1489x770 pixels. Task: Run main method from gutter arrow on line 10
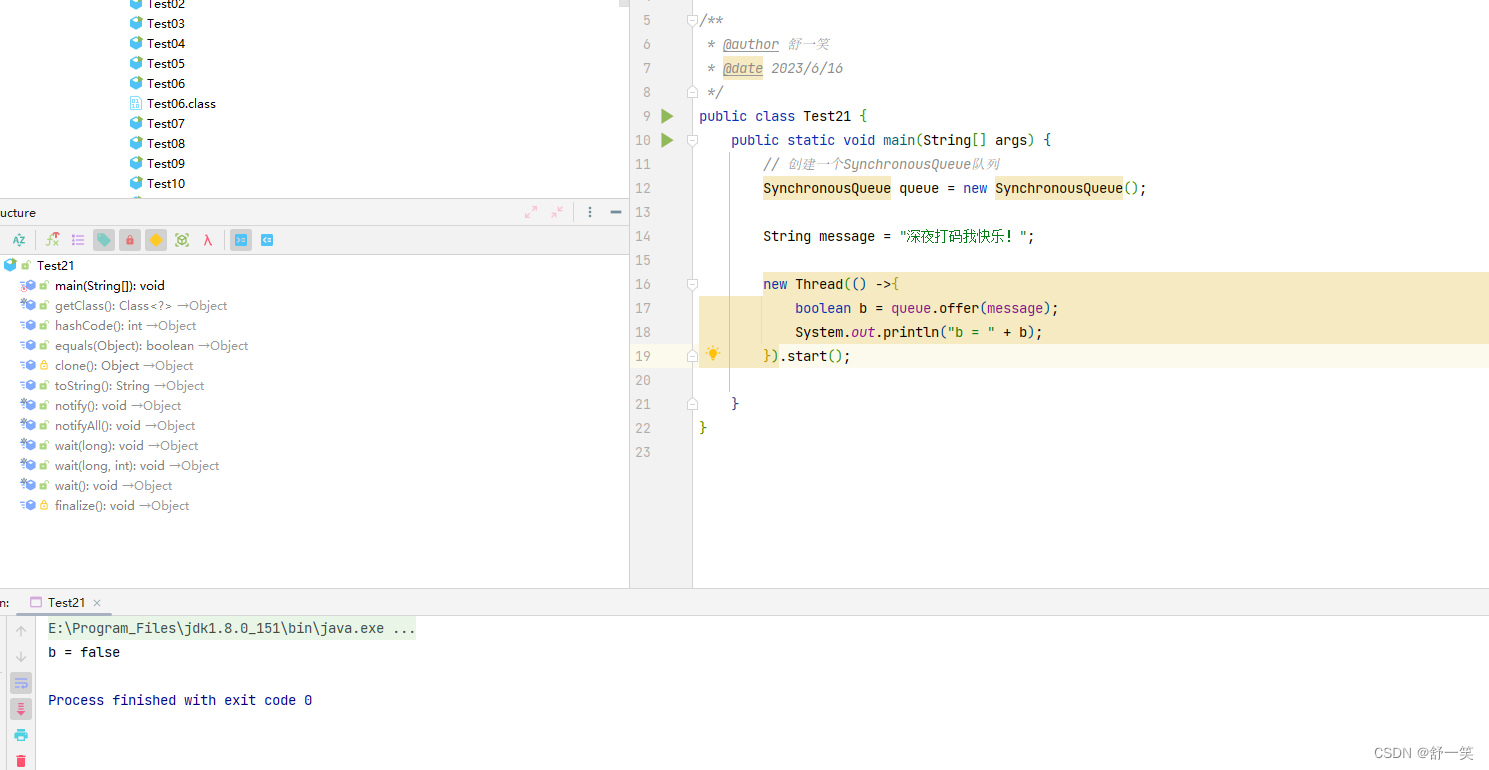(x=668, y=140)
